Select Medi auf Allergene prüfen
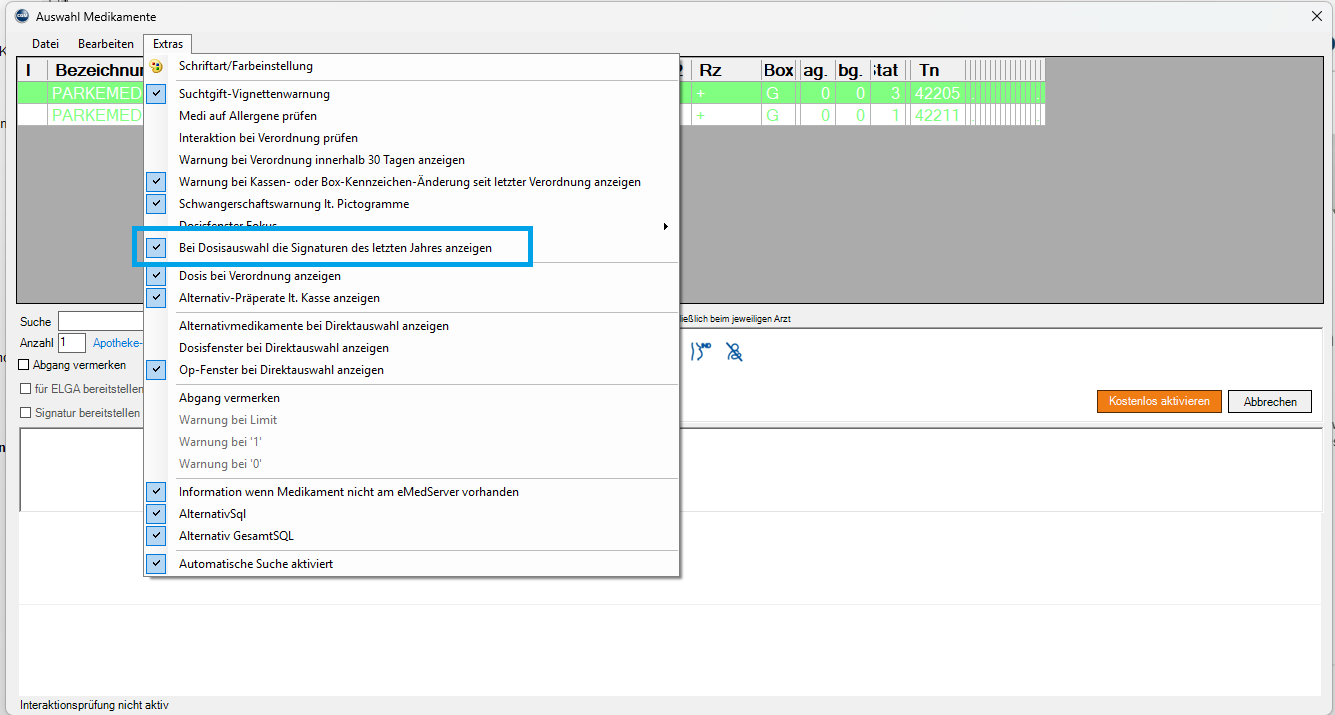This screenshot has height=715, width=1335. (x=247, y=116)
